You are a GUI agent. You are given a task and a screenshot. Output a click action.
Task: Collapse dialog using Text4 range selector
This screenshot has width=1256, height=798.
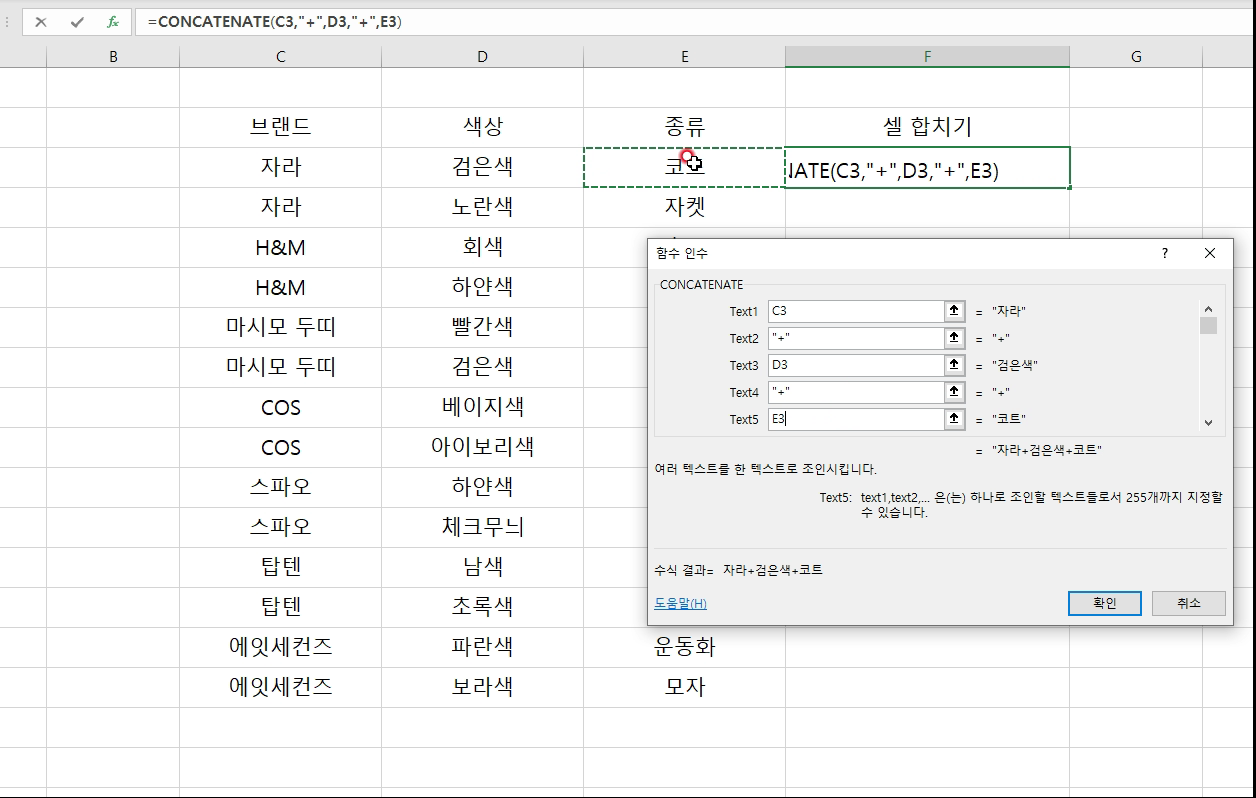[x=955, y=392]
